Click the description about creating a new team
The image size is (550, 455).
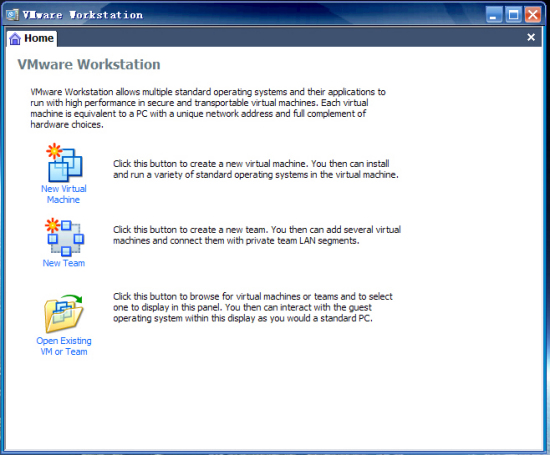pyautogui.click(x=257, y=235)
